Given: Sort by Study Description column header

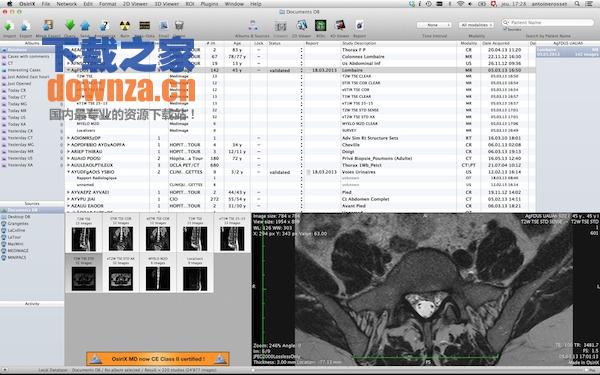Looking at the screenshot, I should [399, 43].
